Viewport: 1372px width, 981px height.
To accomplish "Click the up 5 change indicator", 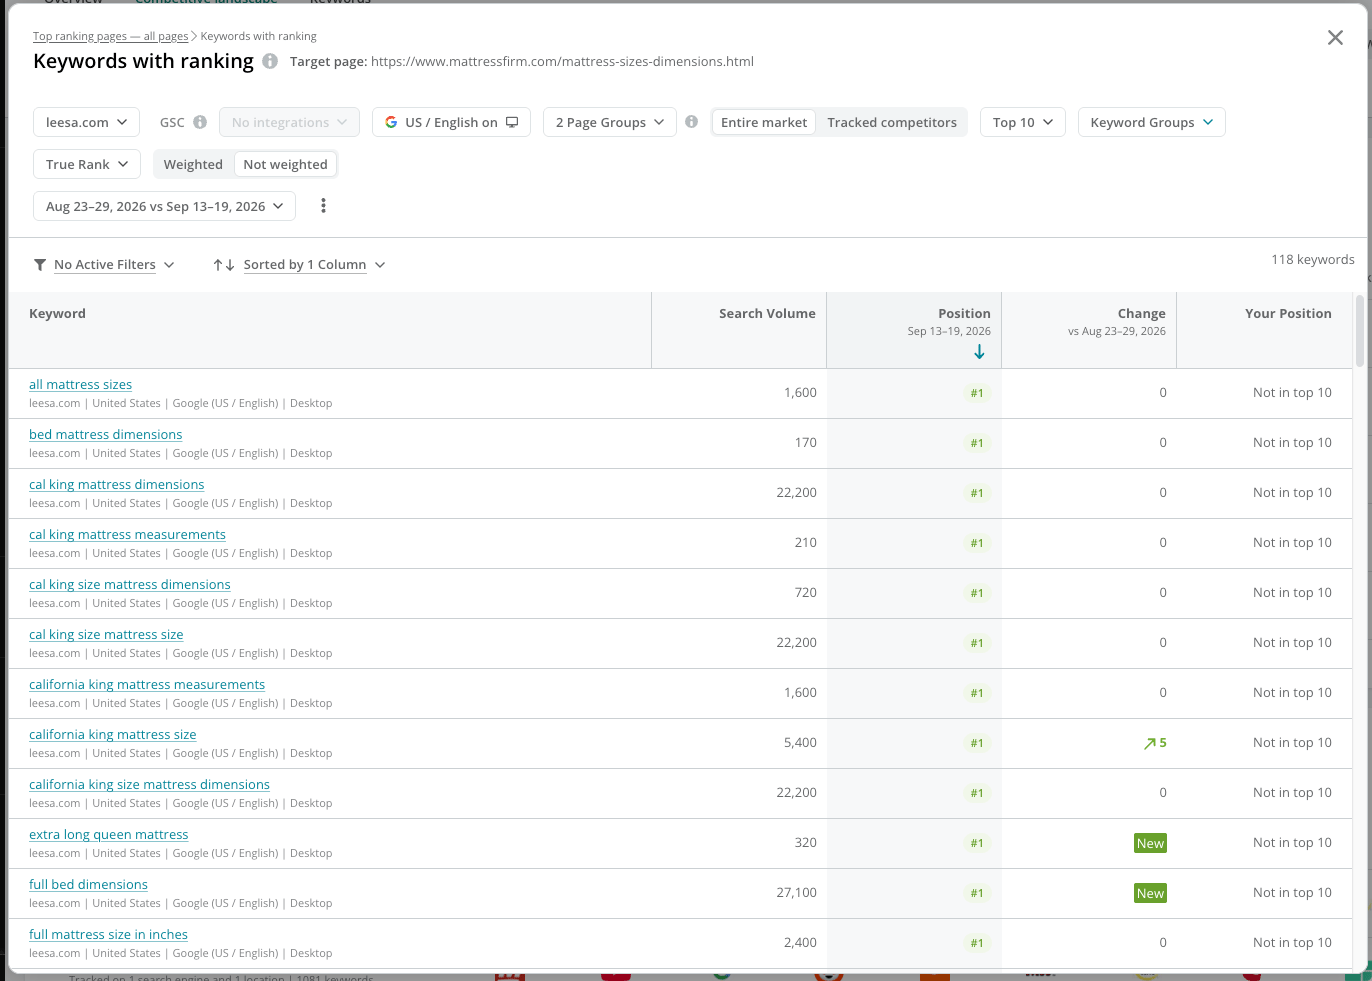I will [x=1155, y=743].
